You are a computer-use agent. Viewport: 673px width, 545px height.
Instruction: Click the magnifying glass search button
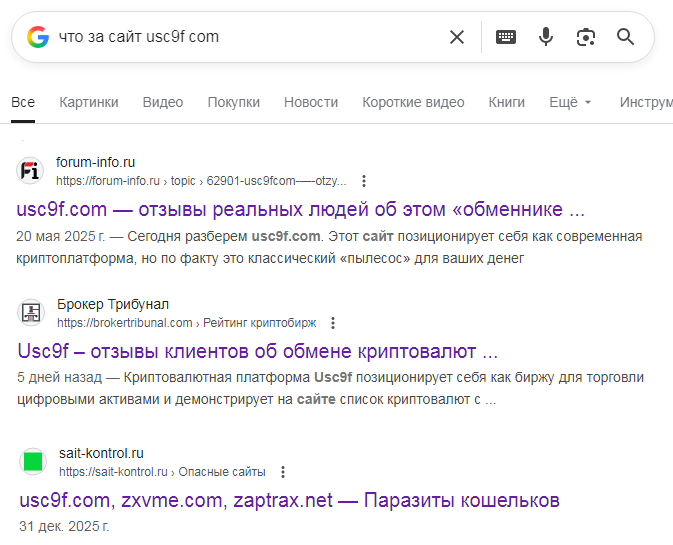[626, 37]
